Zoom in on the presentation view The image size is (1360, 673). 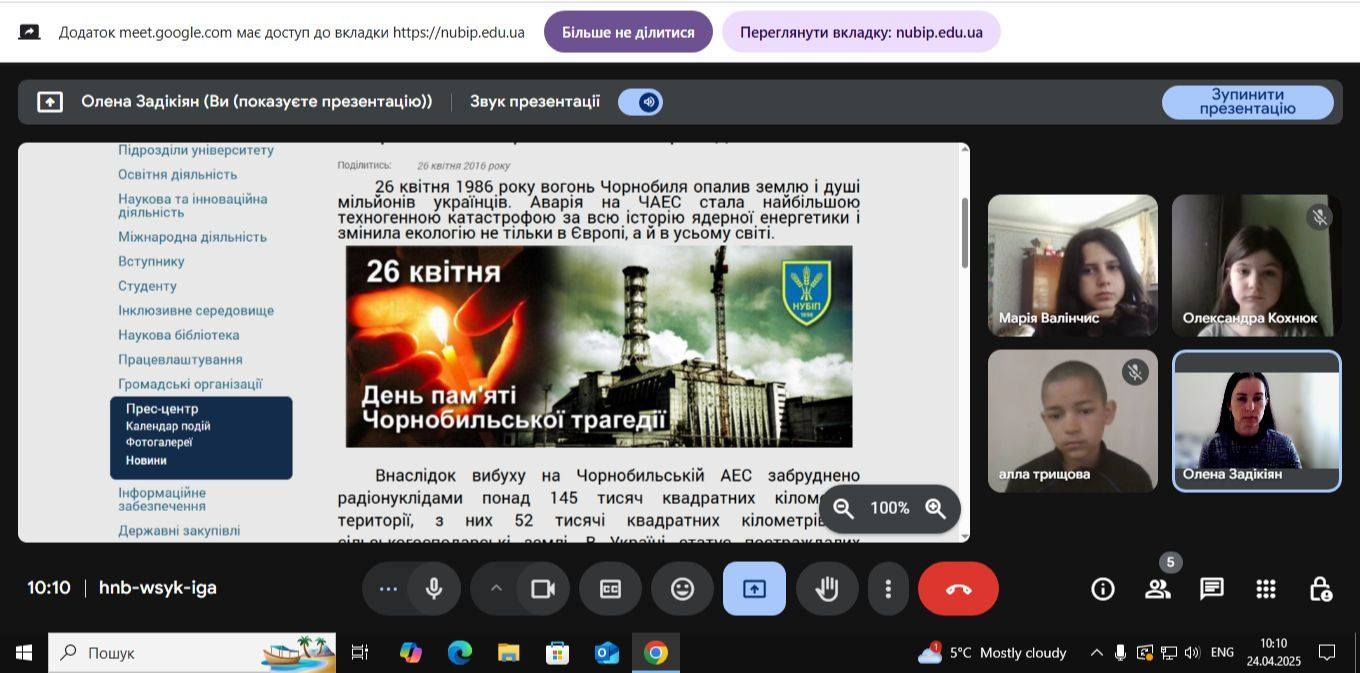[935, 508]
